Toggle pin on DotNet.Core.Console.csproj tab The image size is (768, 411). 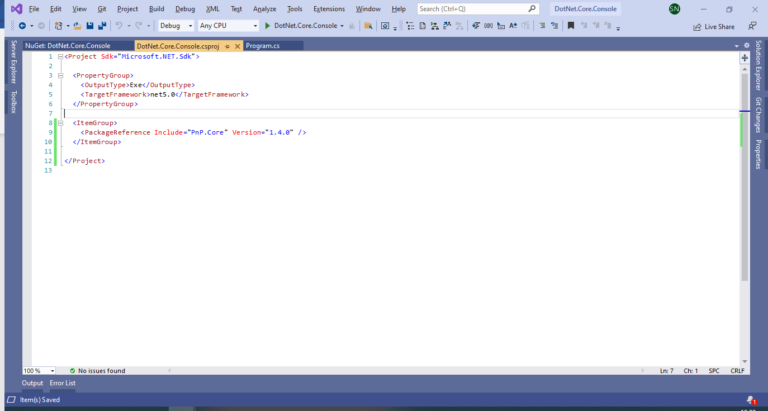point(227,46)
